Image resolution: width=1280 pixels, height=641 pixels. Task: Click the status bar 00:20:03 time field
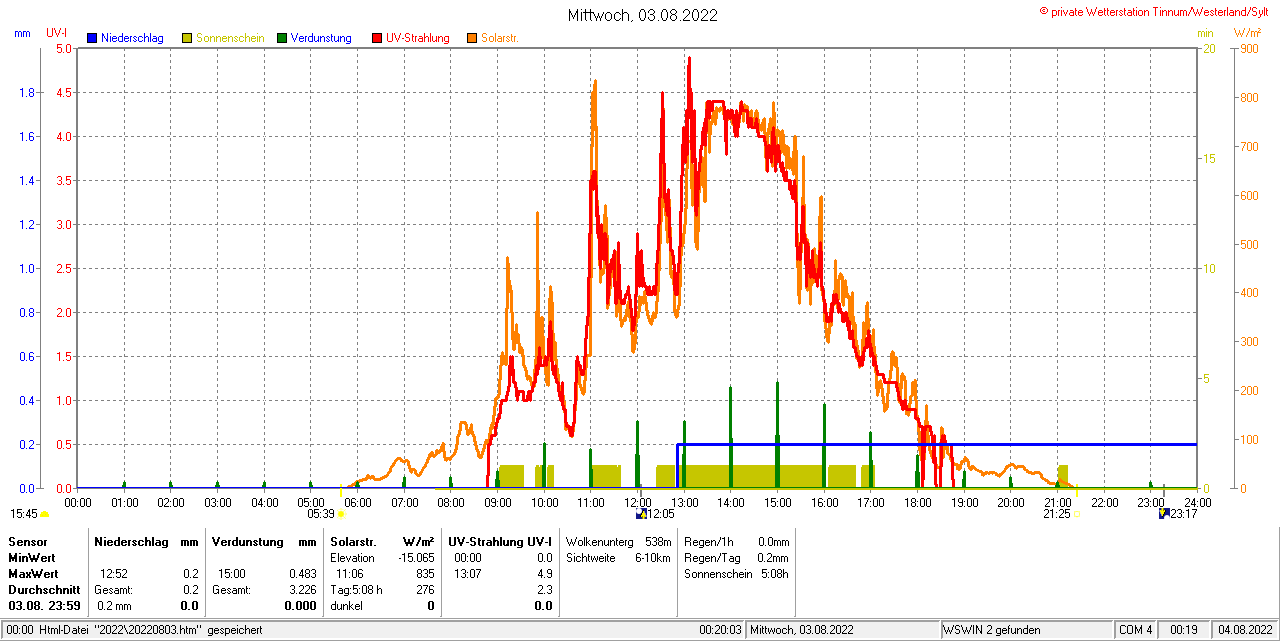(720, 630)
